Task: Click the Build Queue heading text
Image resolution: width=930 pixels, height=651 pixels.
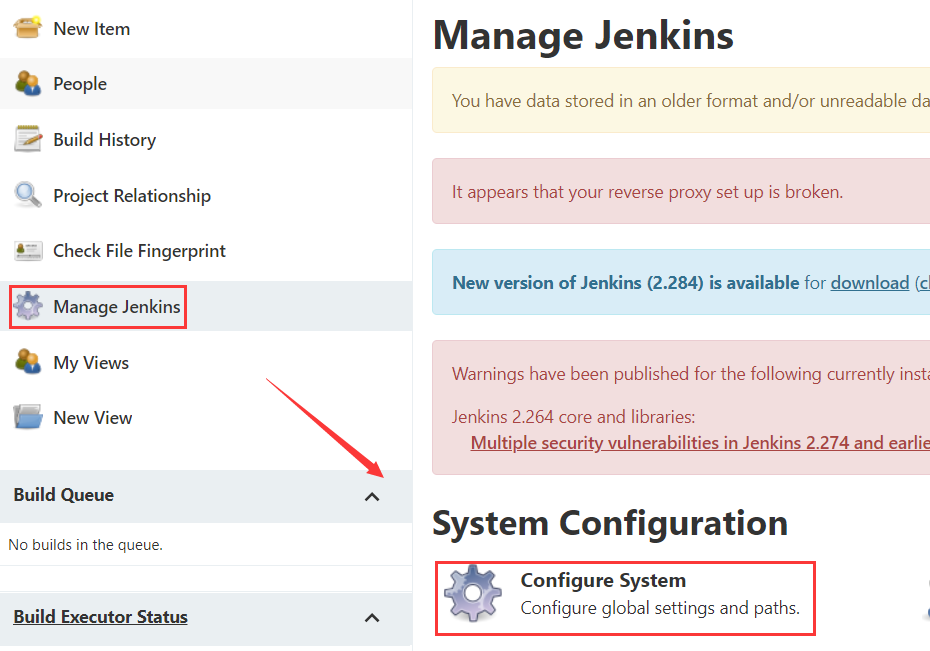Action: [x=64, y=494]
